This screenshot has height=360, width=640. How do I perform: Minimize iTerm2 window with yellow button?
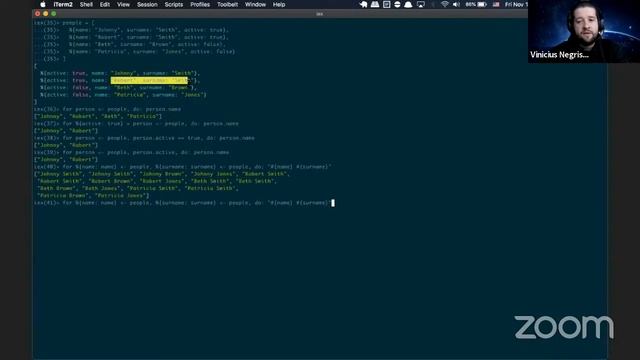point(45,14)
